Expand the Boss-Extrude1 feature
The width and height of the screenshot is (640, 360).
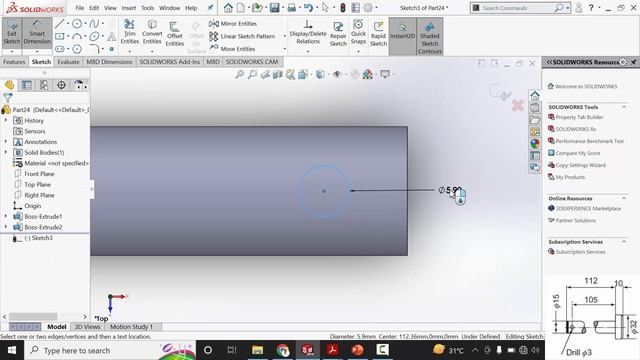coord(6,216)
